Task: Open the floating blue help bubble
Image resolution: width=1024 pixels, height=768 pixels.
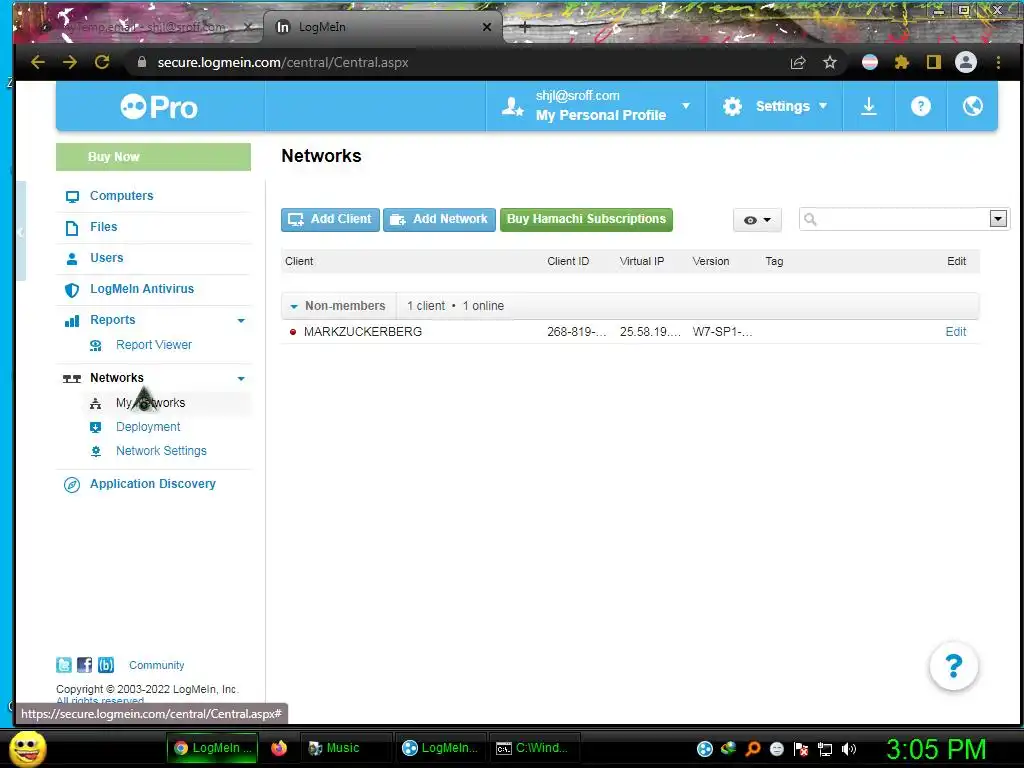Action: pos(953,667)
